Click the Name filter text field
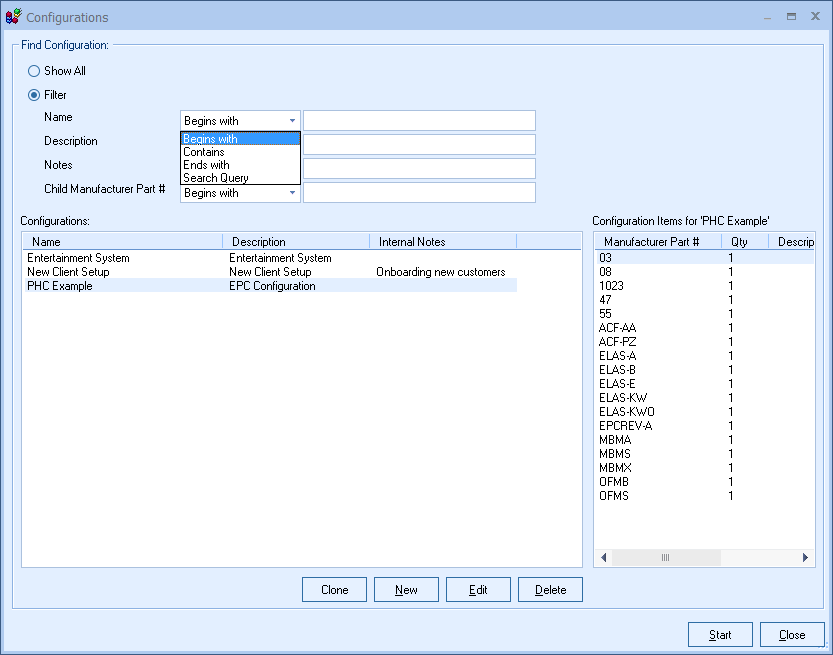 click(419, 121)
